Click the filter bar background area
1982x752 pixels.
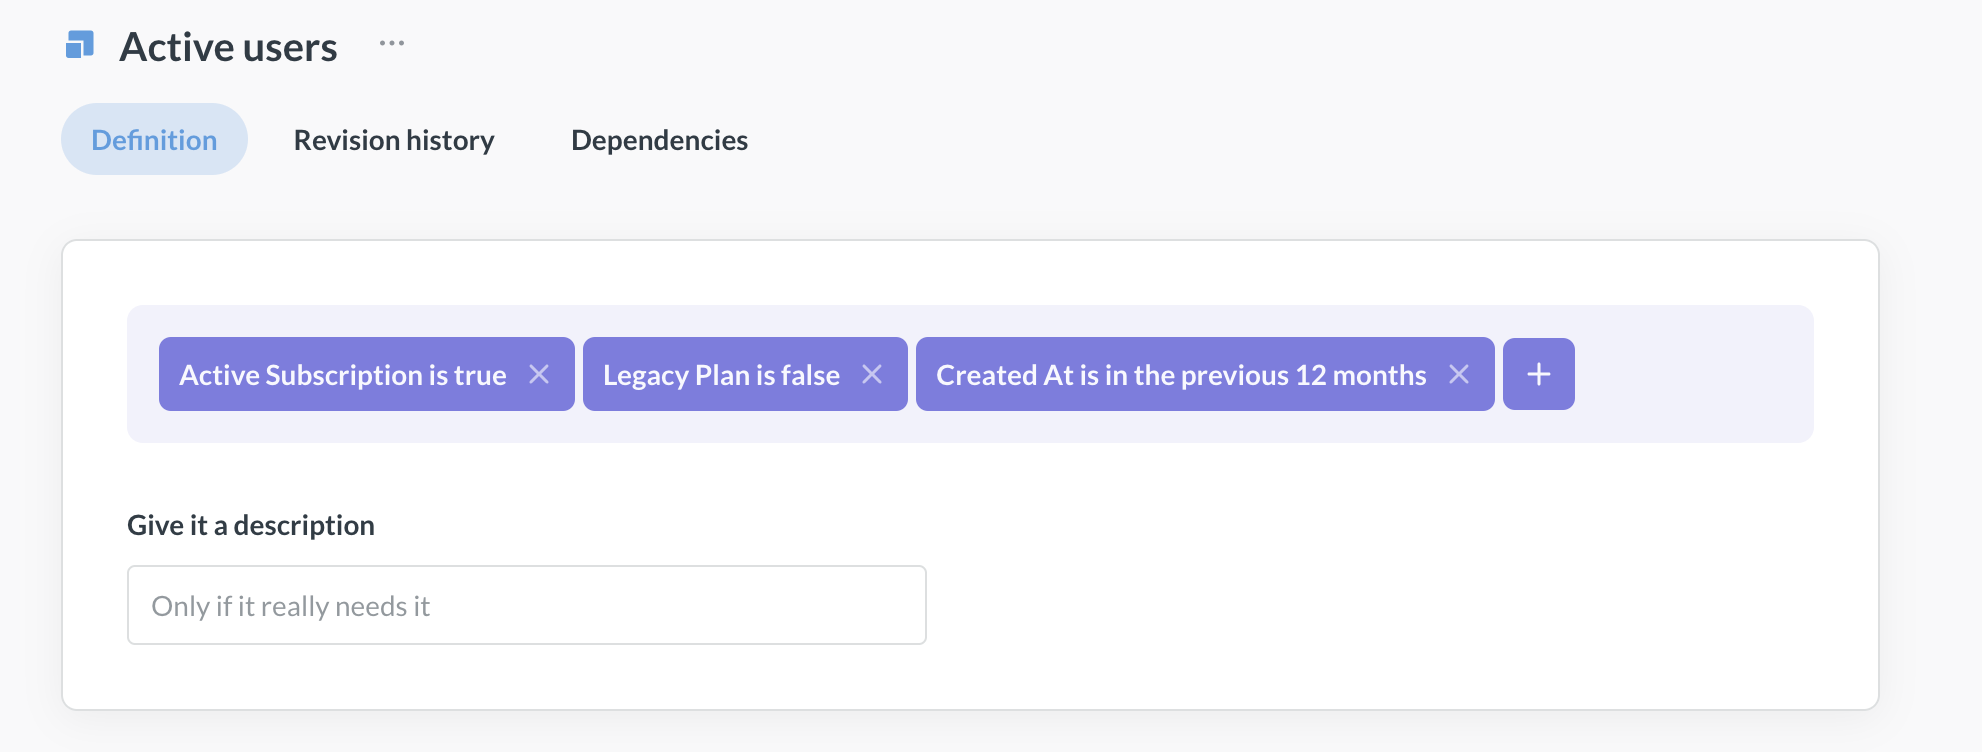tap(1680, 374)
